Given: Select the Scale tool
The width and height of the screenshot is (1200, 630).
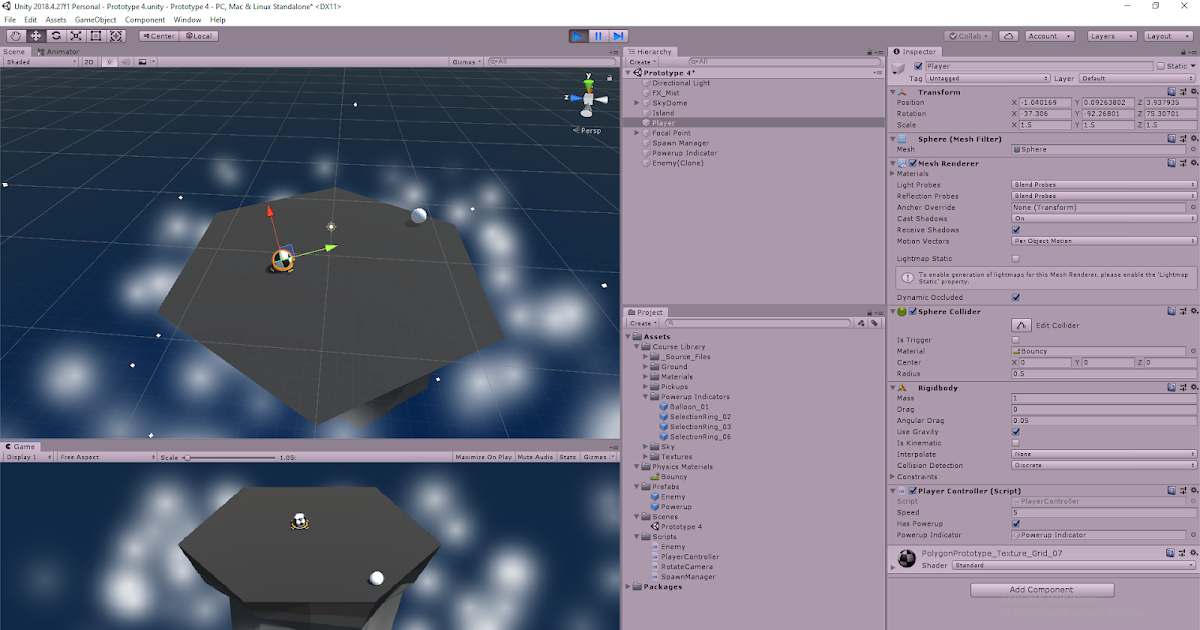Looking at the screenshot, I should (76, 35).
